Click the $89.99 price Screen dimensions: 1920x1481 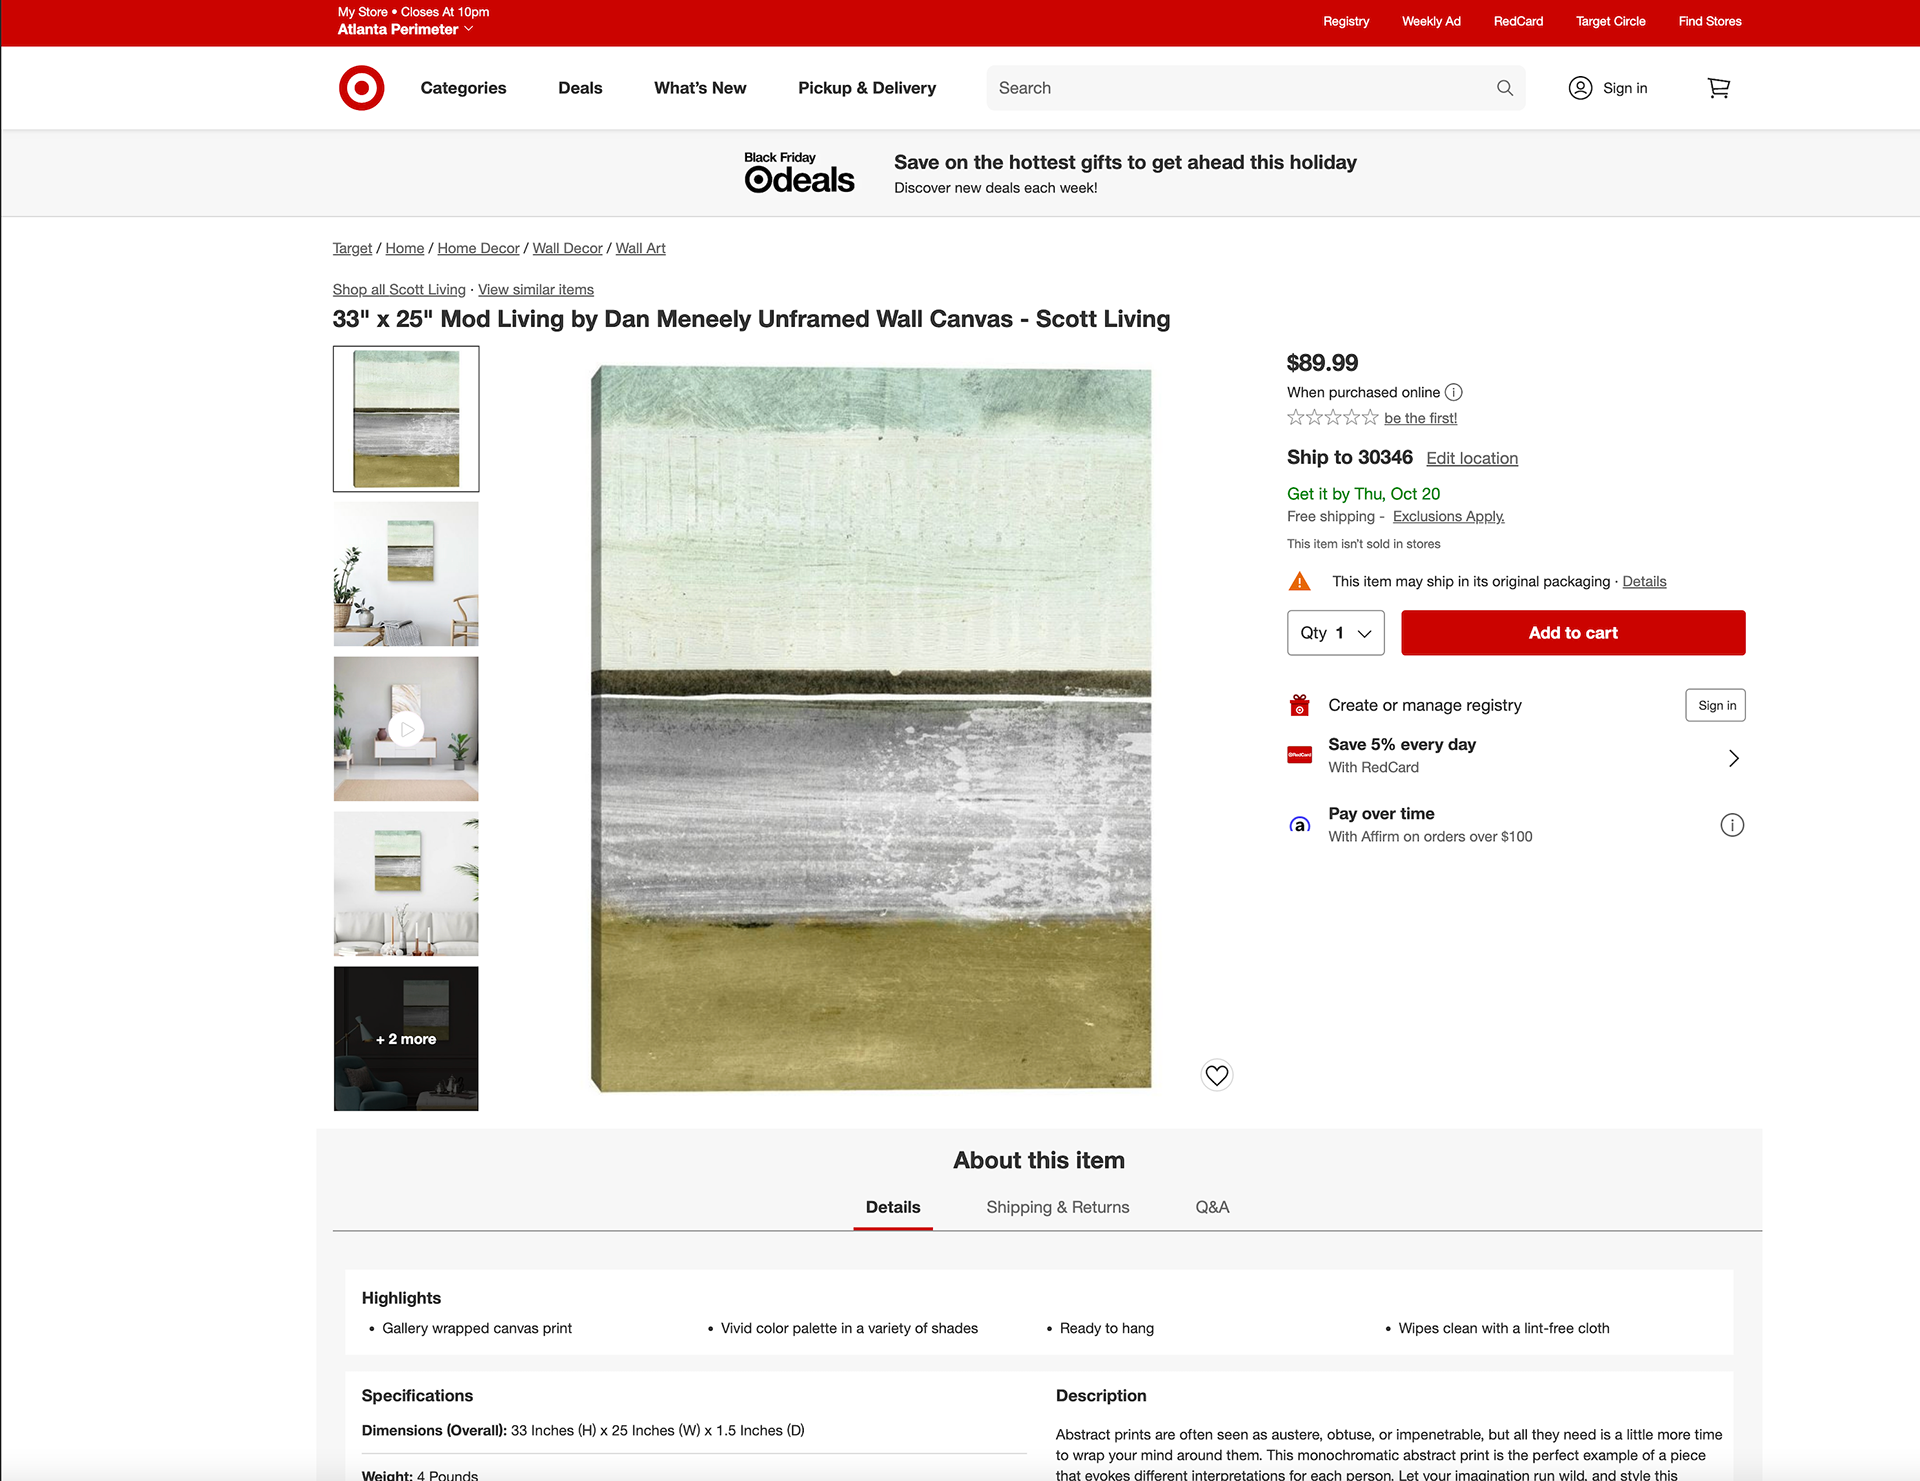[1322, 362]
